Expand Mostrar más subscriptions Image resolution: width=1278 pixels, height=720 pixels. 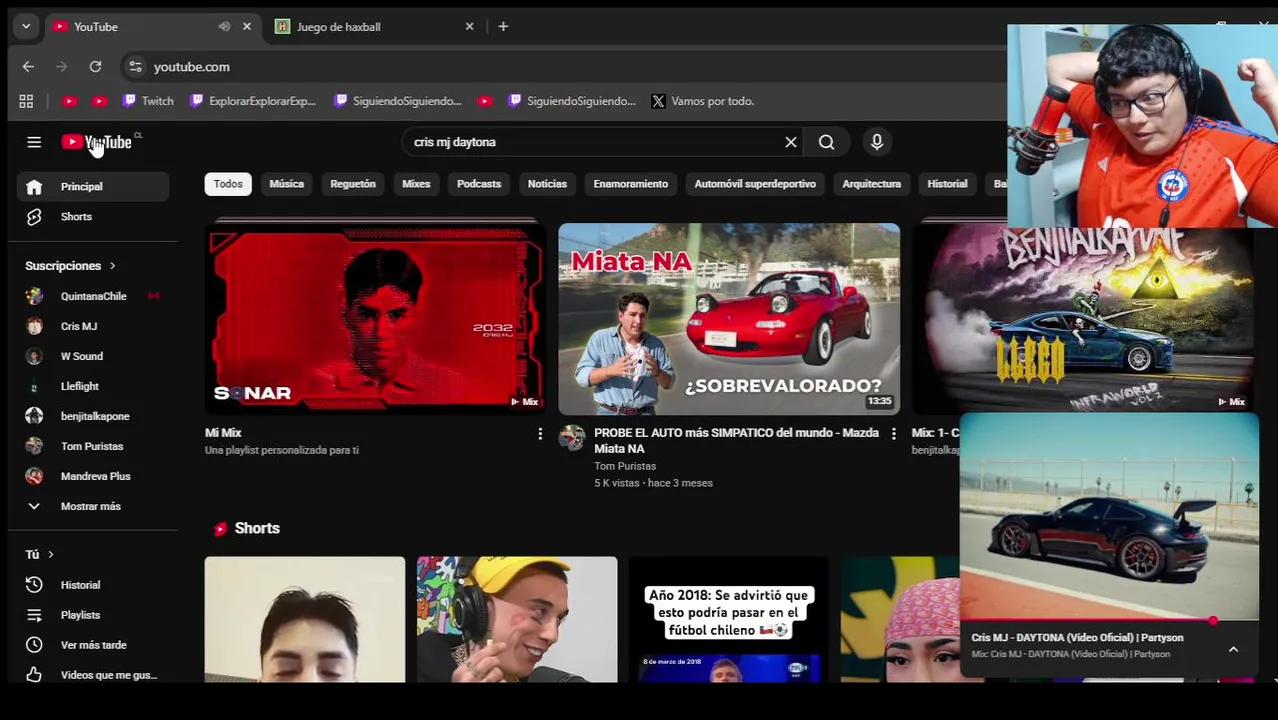tap(93, 506)
